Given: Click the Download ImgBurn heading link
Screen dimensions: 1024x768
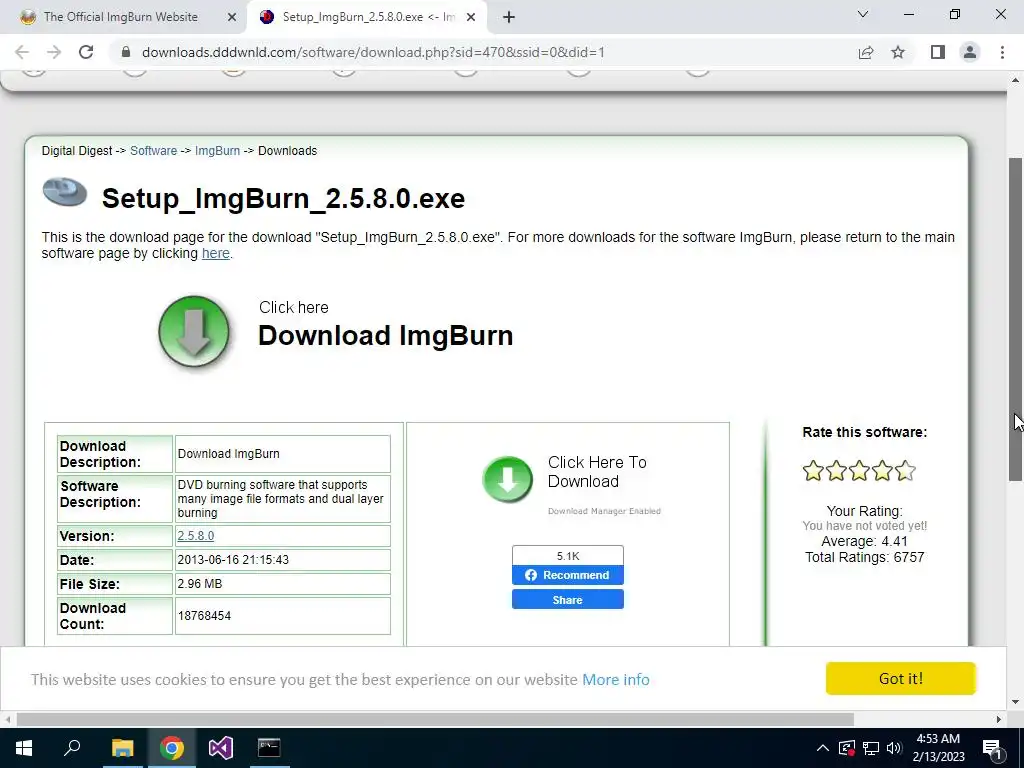Looking at the screenshot, I should pos(385,336).
